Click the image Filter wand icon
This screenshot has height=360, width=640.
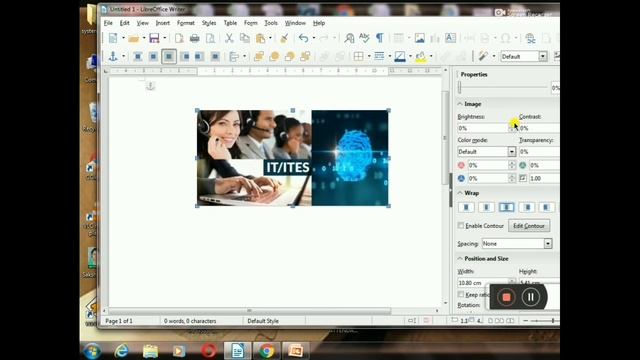(x=483, y=56)
